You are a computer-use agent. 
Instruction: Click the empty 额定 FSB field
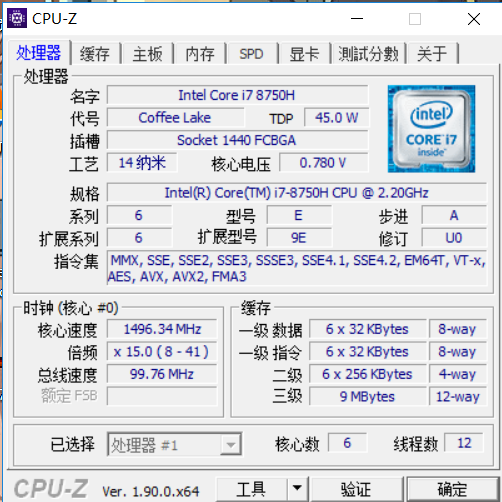point(162,396)
